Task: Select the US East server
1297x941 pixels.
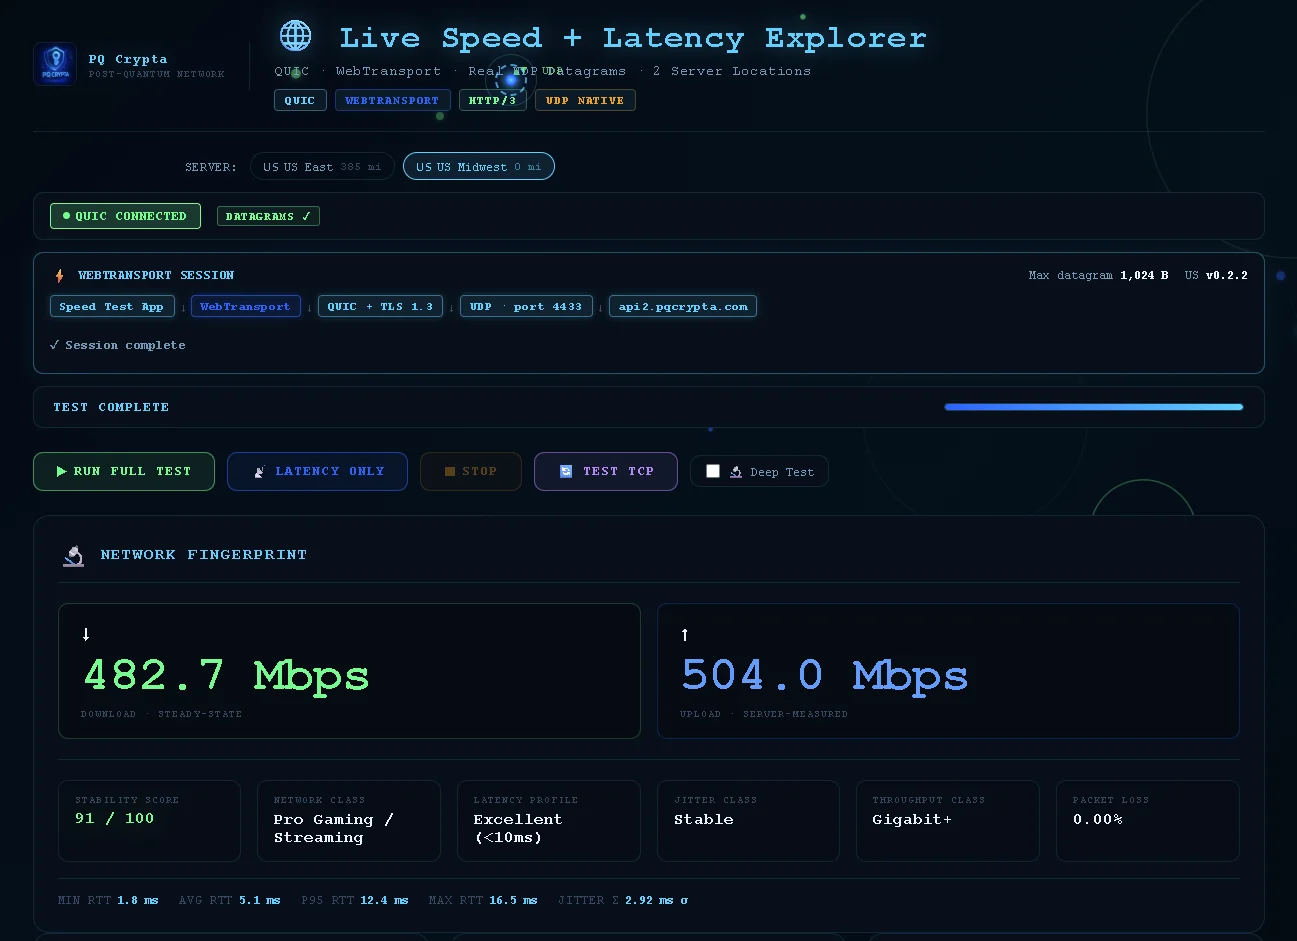Action: click(322, 167)
